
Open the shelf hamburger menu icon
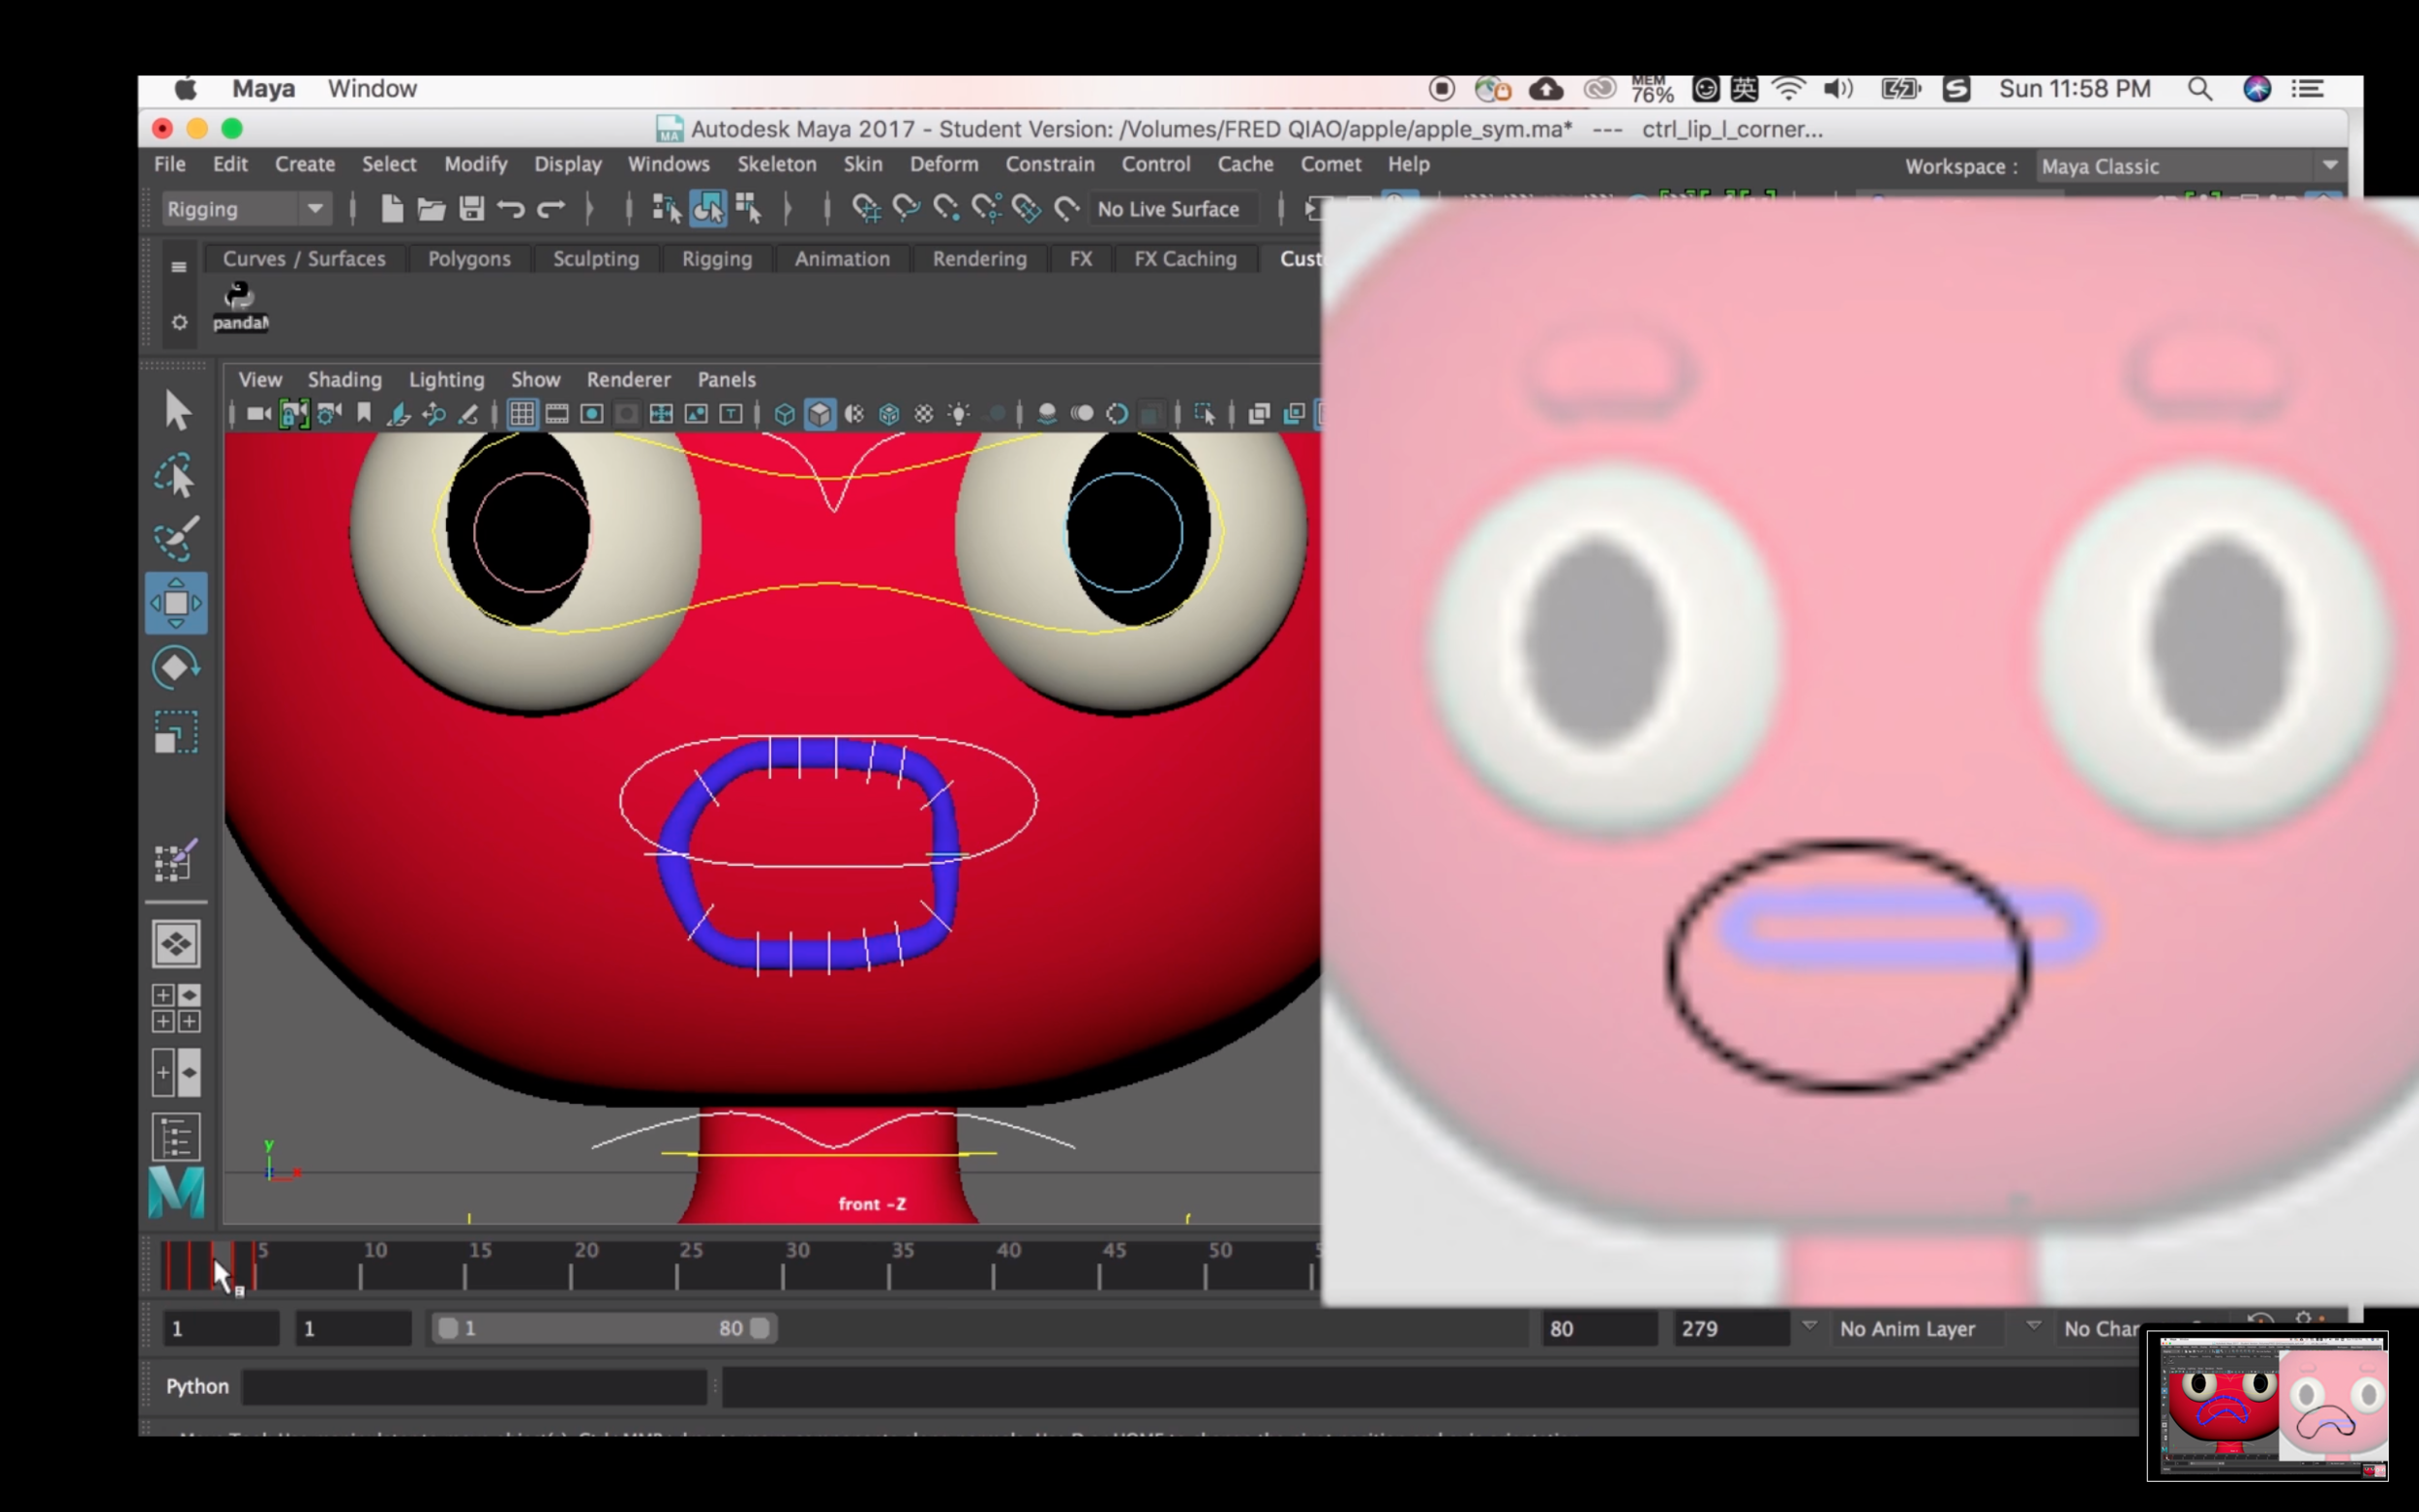[179, 266]
